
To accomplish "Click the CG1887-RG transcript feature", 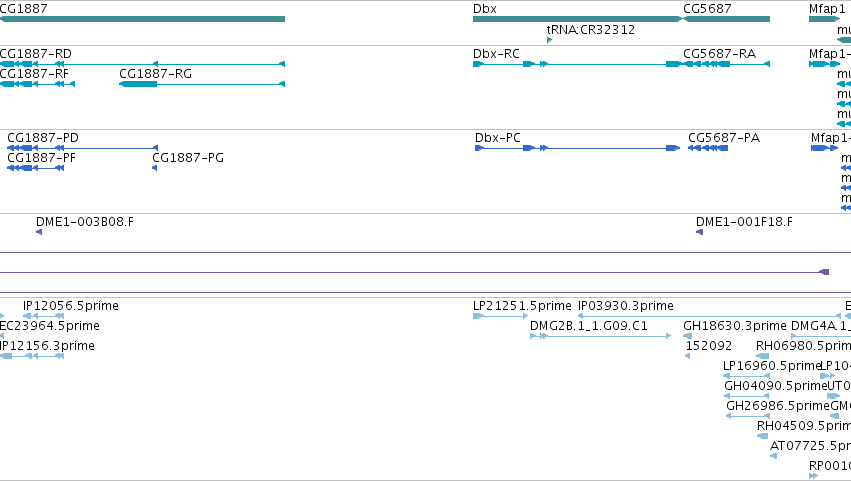I will pos(202,84).
